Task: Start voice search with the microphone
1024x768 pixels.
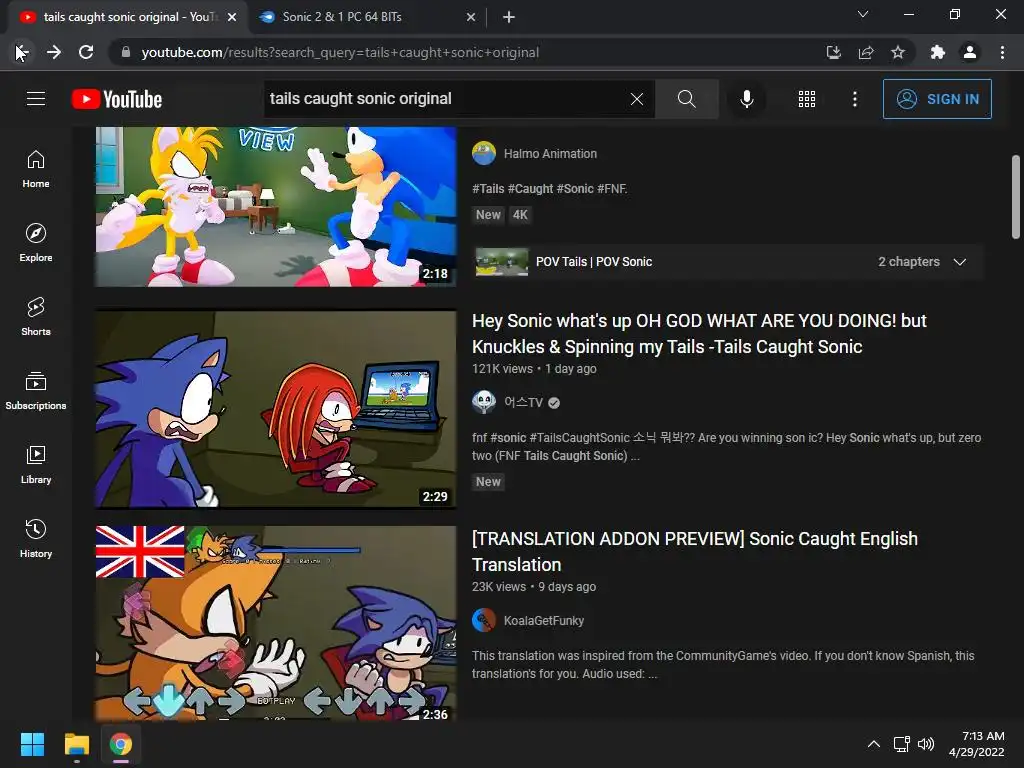Action: (746, 99)
